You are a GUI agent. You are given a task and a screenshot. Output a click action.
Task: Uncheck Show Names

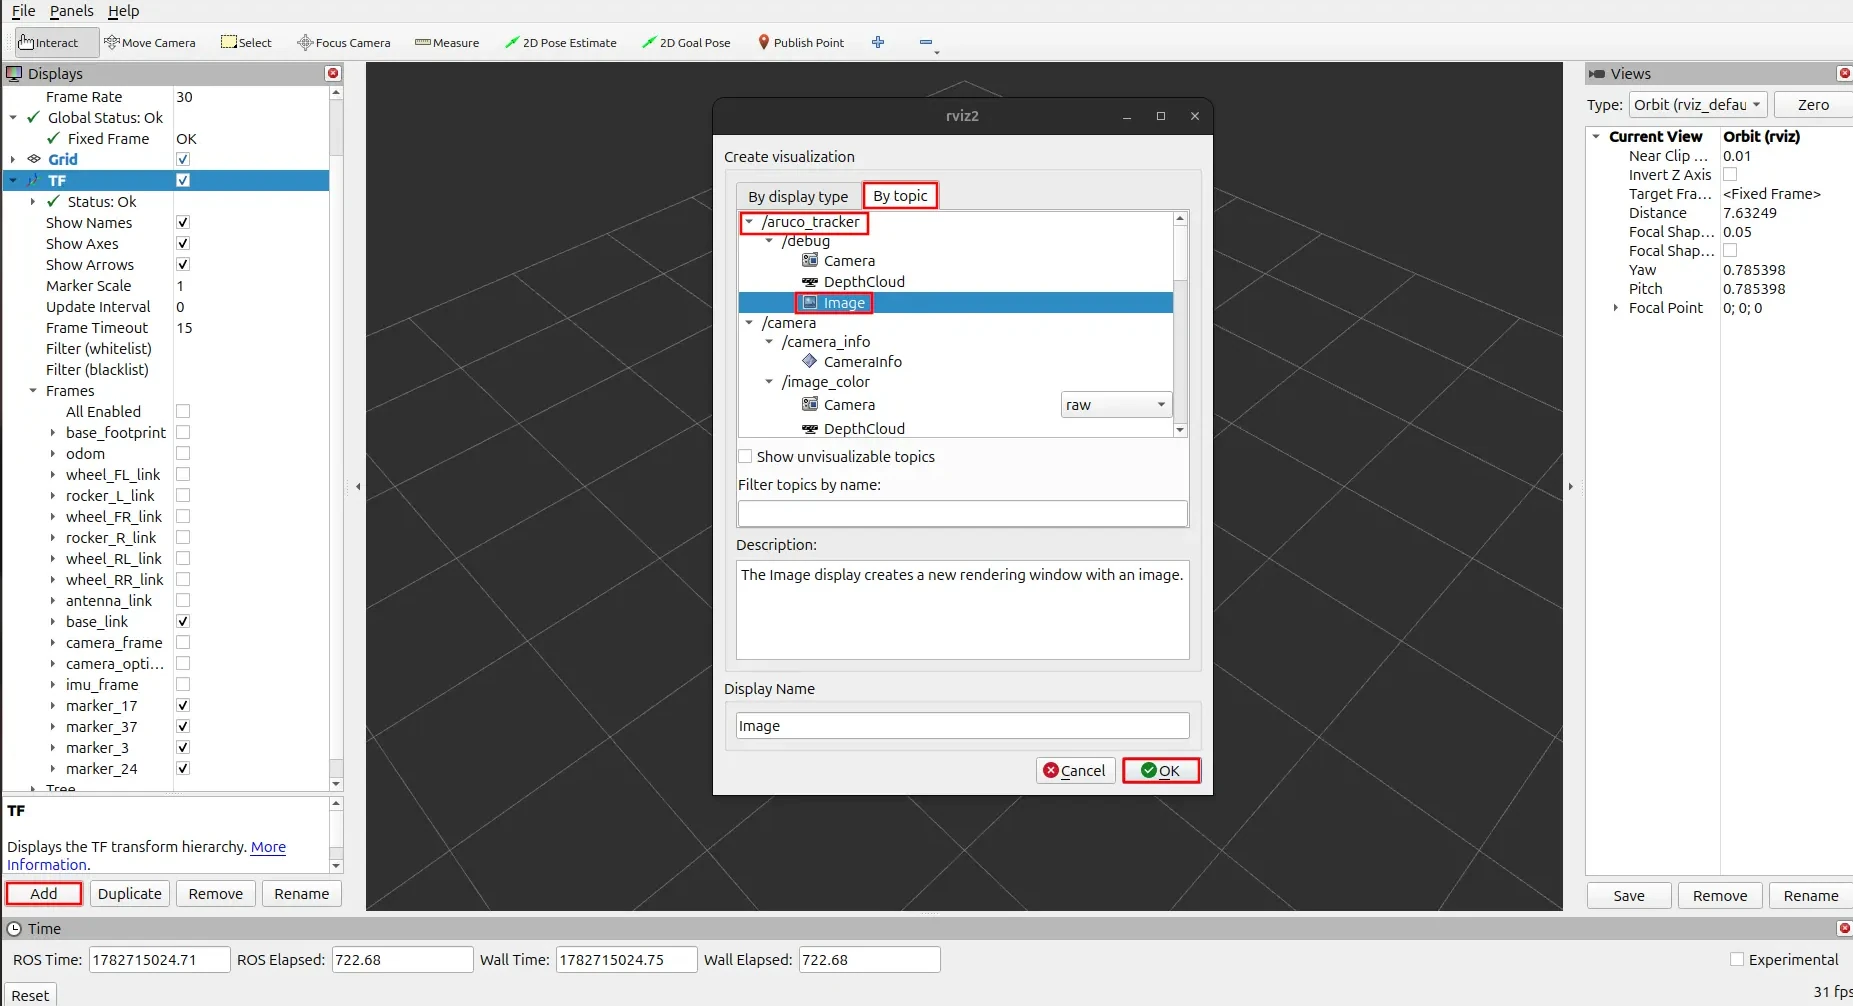pyautogui.click(x=183, y=222)
